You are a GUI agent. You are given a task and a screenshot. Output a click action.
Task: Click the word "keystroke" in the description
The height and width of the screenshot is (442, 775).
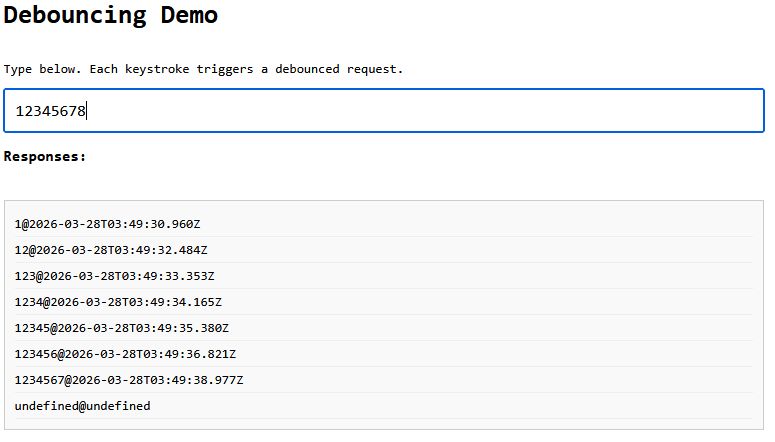(x=157, y=69)
